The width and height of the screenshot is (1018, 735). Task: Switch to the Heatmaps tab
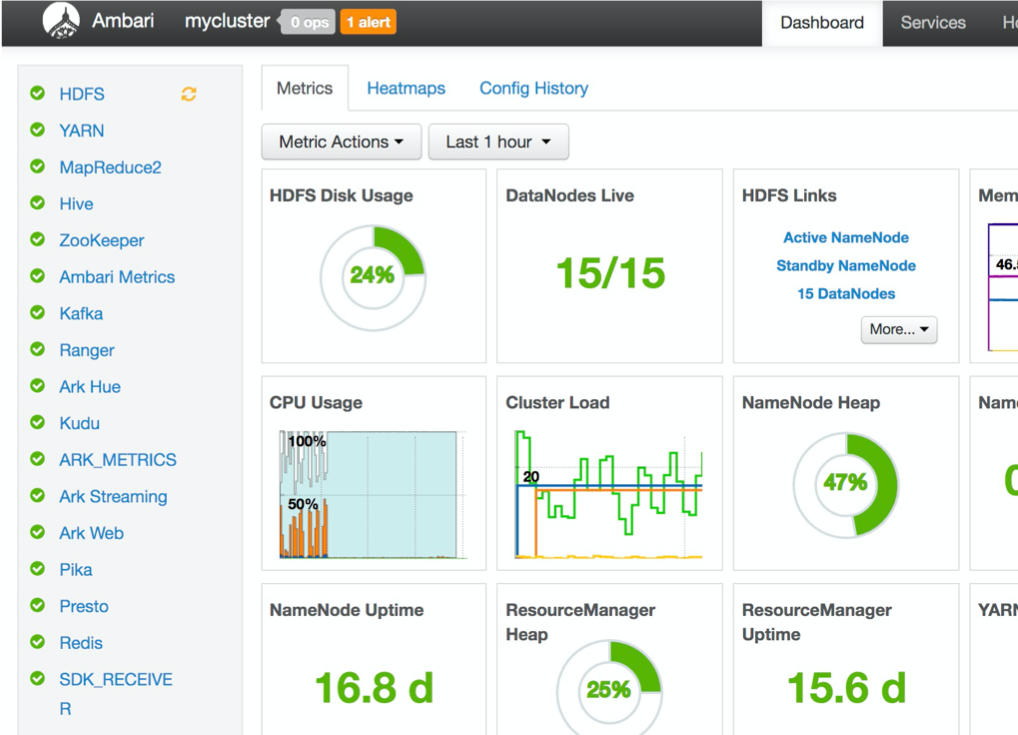[x=406, y=88]
